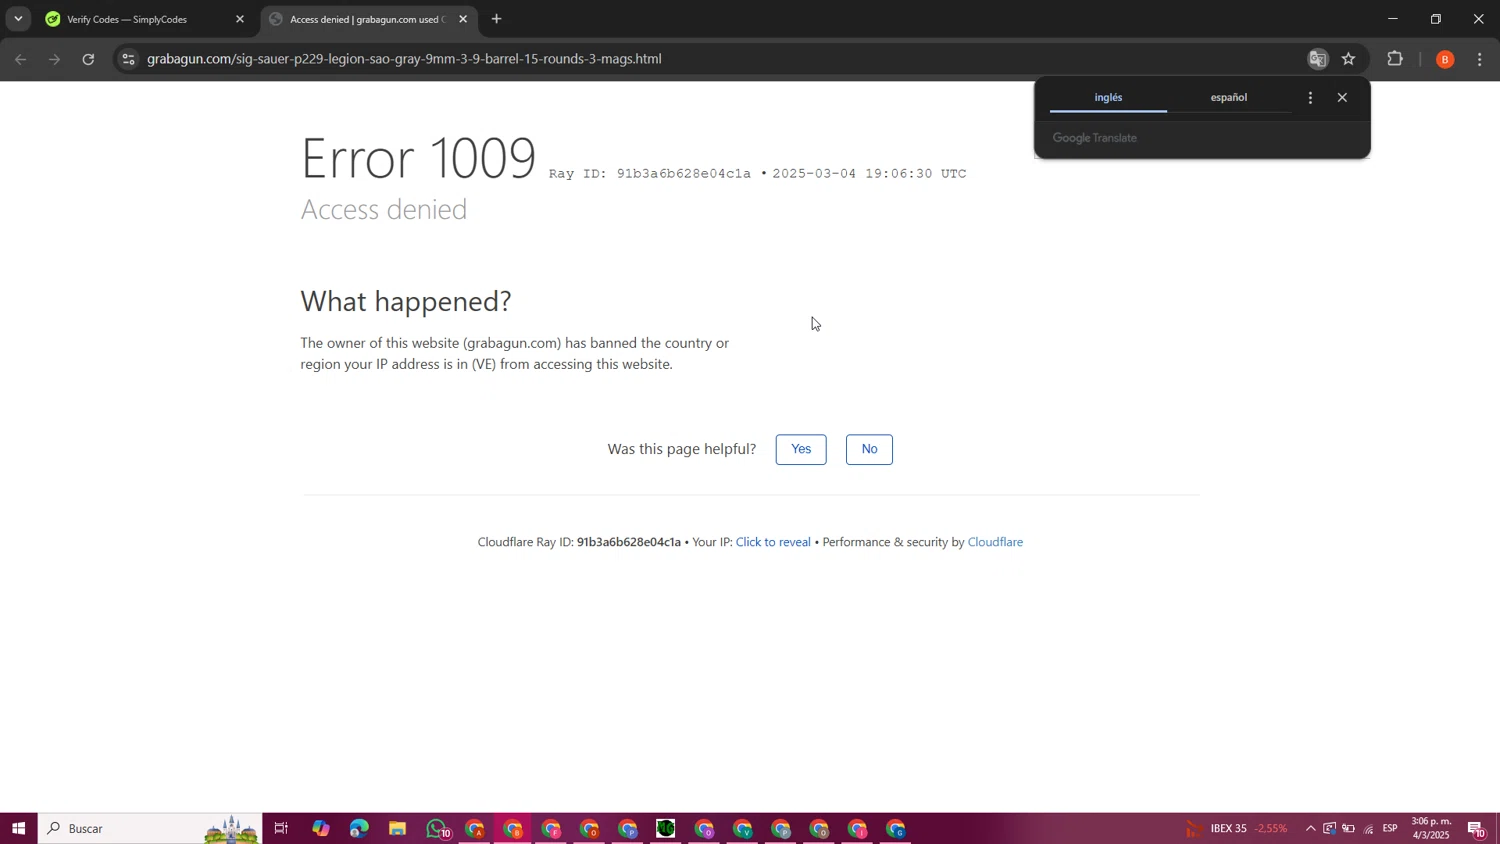The image size is (1500, 844).
Task: Answer No to page helpful question
Action: coord(869,449)
